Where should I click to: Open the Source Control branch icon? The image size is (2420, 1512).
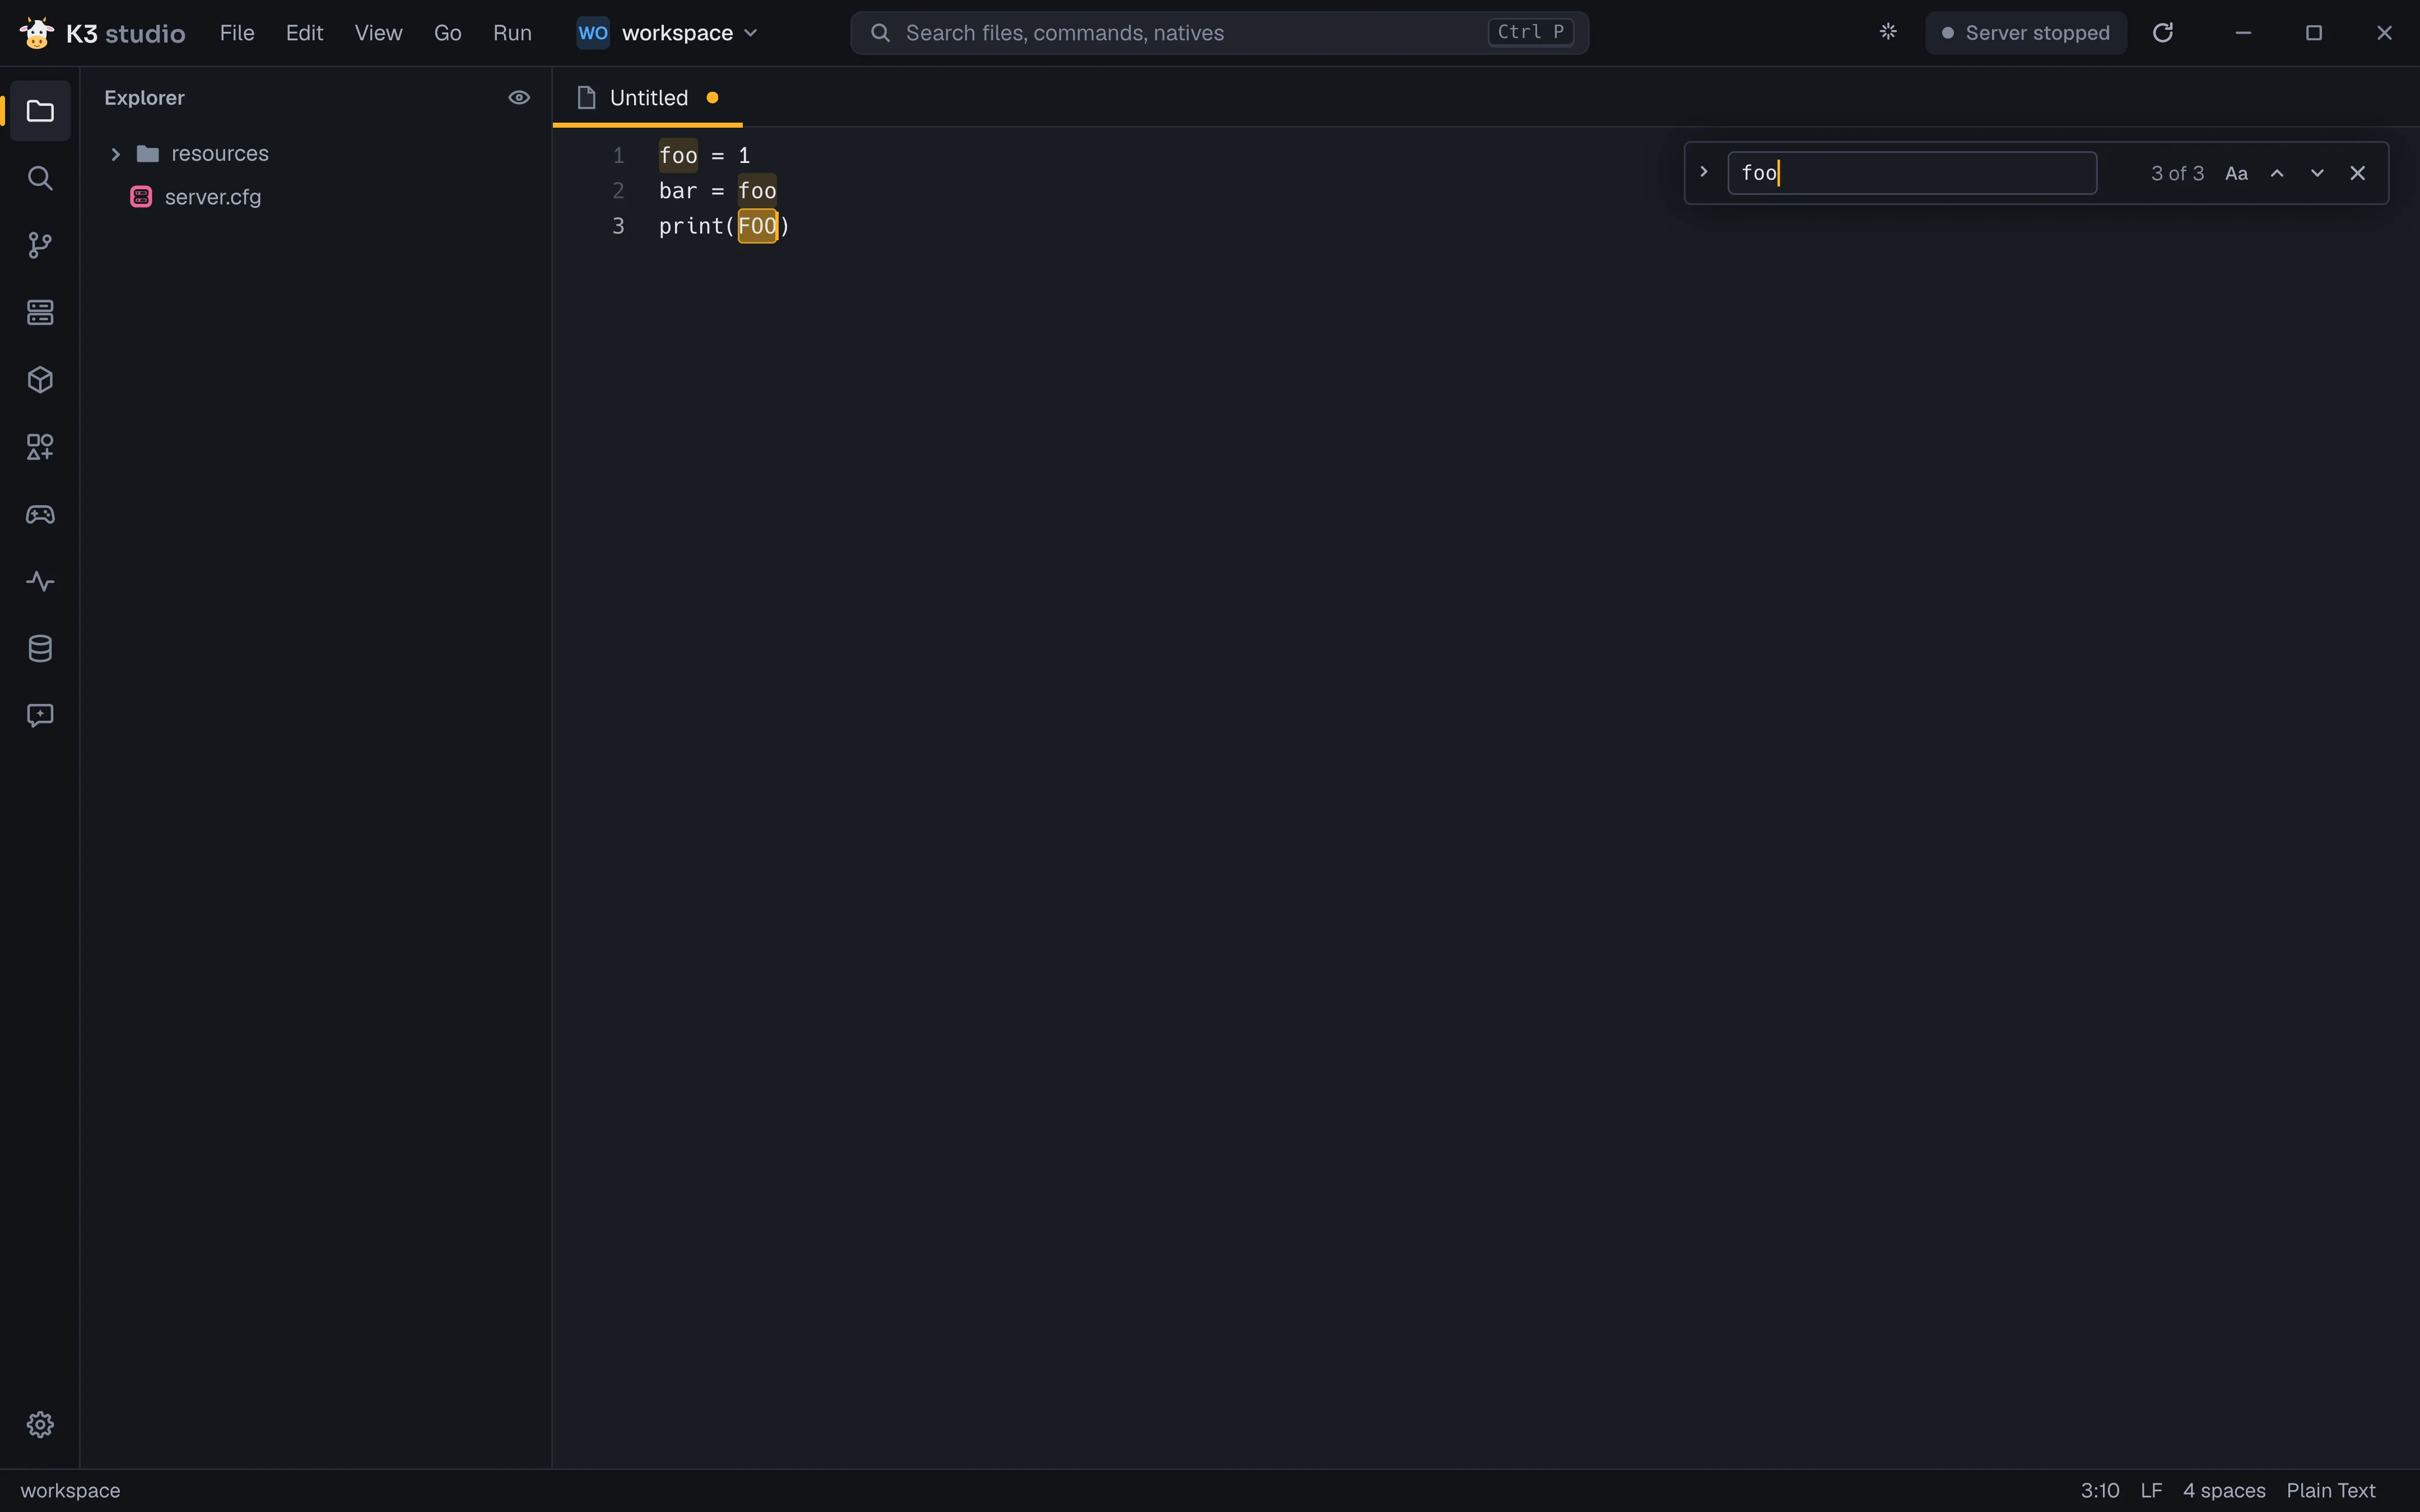click(x=40, y=245)
